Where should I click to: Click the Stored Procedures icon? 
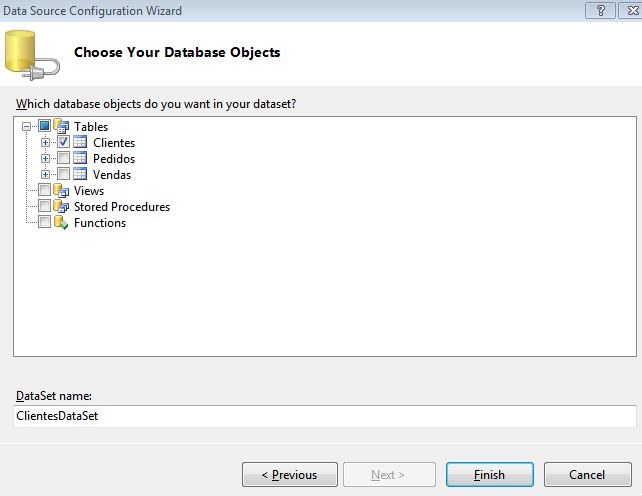pyautogui.click(x=62, y=207)
